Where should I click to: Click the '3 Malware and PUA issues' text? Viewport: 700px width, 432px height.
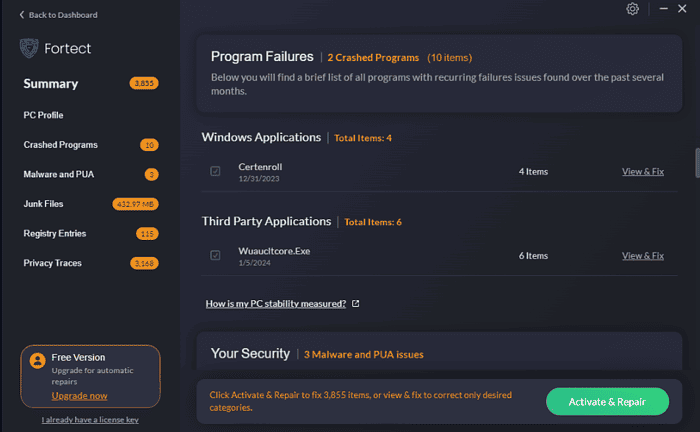point(364,354)
